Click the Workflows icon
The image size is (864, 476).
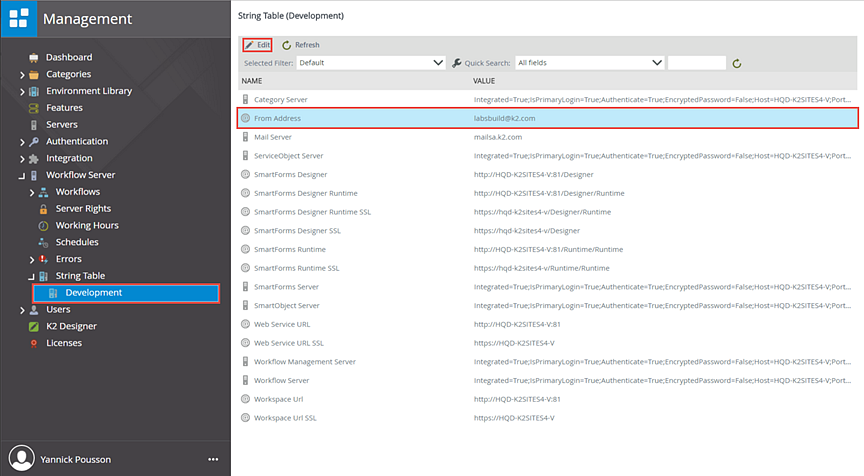coord(44,192)
